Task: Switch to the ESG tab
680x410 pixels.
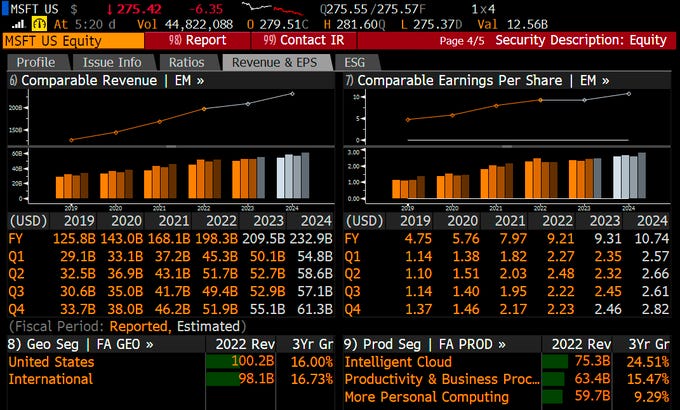Action: click(x=355, y=62)
